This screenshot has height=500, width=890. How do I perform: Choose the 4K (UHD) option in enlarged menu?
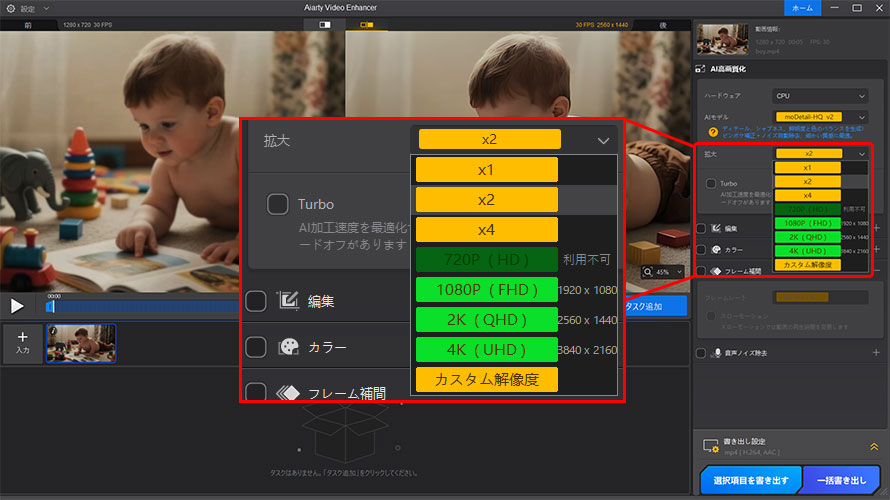[486, 349]
